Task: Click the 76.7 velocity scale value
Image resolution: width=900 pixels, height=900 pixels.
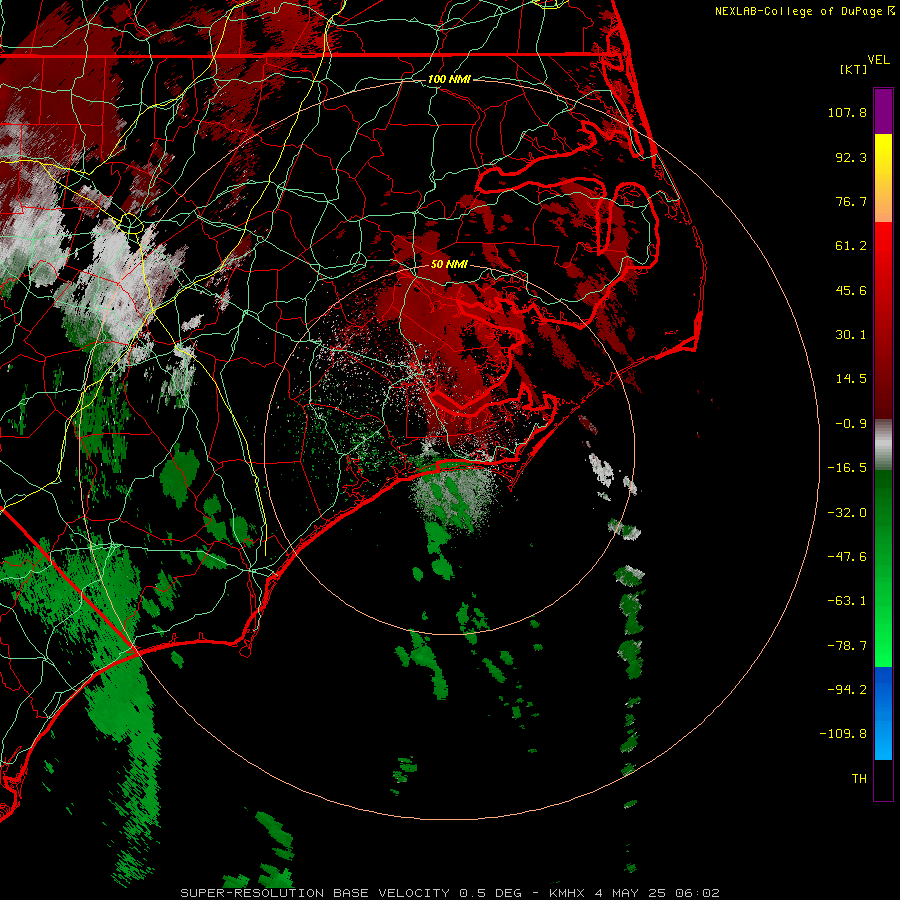Action: click(851, 201)
